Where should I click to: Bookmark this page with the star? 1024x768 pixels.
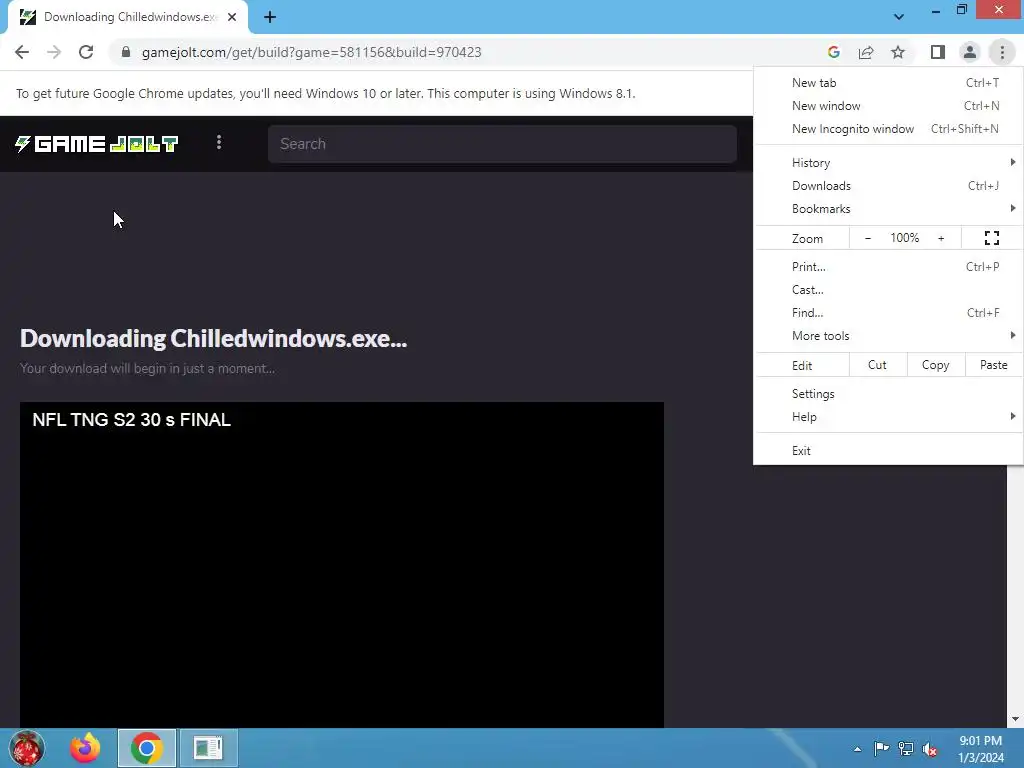pos(898,52)
